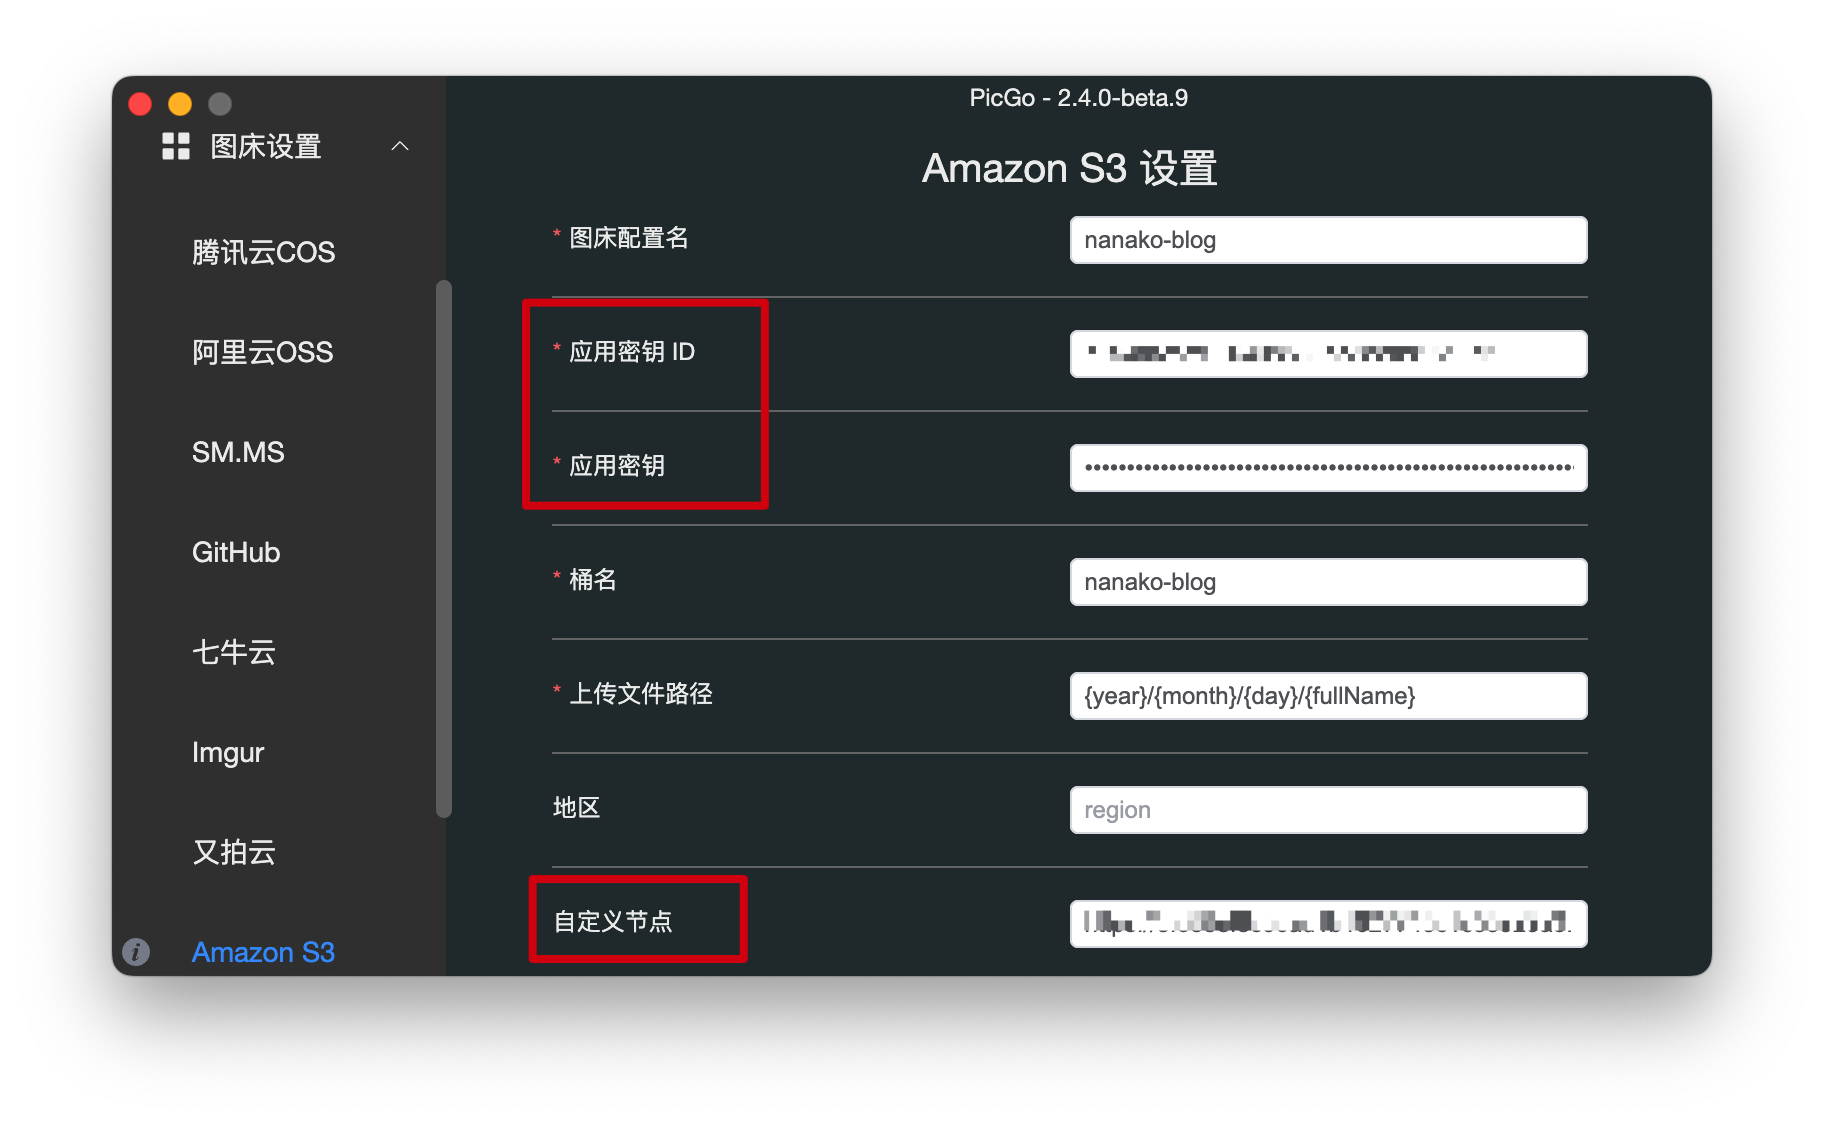
Task: Click the info icon at sidebar bottom
Action: [x=136, y=952]
